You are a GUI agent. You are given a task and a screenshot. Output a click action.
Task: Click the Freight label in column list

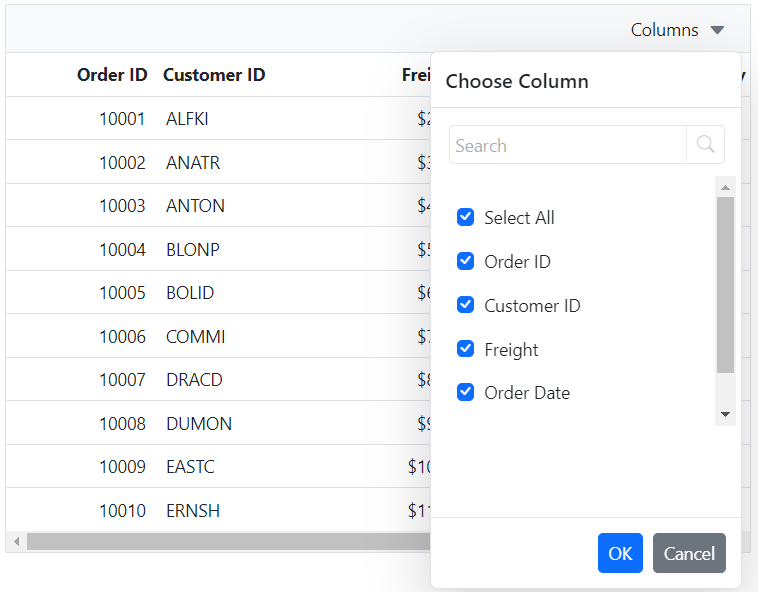[x=511, y=349]
